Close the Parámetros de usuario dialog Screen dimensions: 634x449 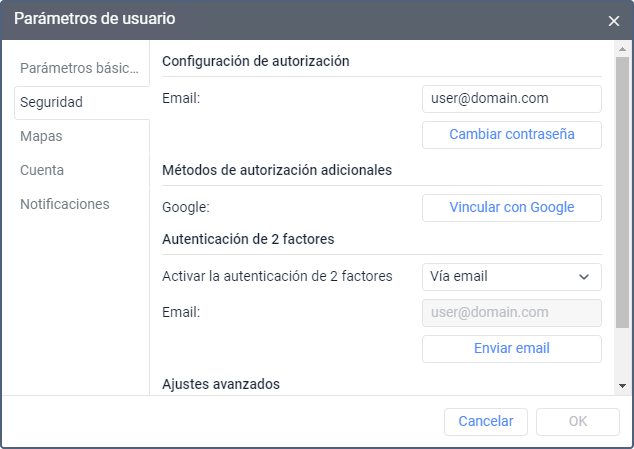coord(613,20)
